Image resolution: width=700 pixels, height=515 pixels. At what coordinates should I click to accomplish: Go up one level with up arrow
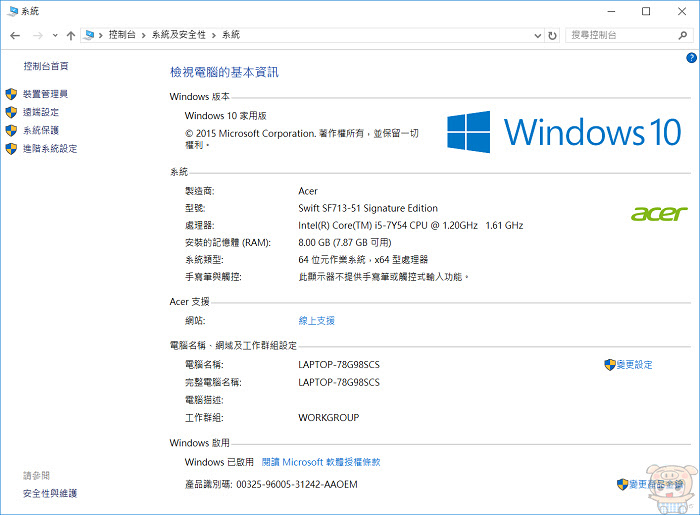(71, 35)
